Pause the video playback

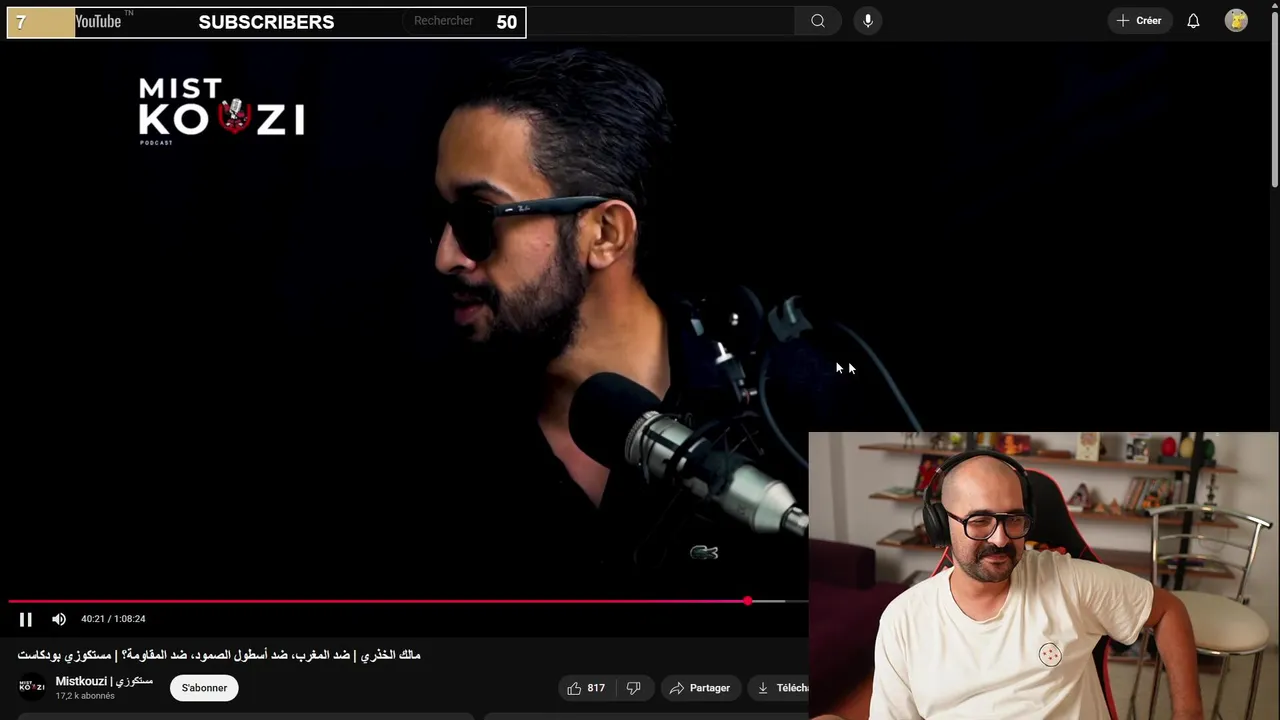coord(26,619)
